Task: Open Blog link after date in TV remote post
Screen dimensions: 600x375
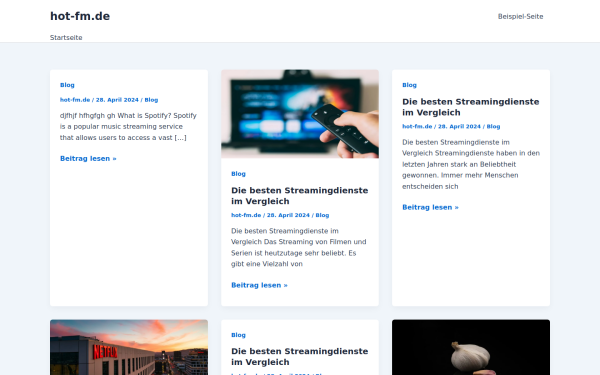Action: tap(322, 215)
